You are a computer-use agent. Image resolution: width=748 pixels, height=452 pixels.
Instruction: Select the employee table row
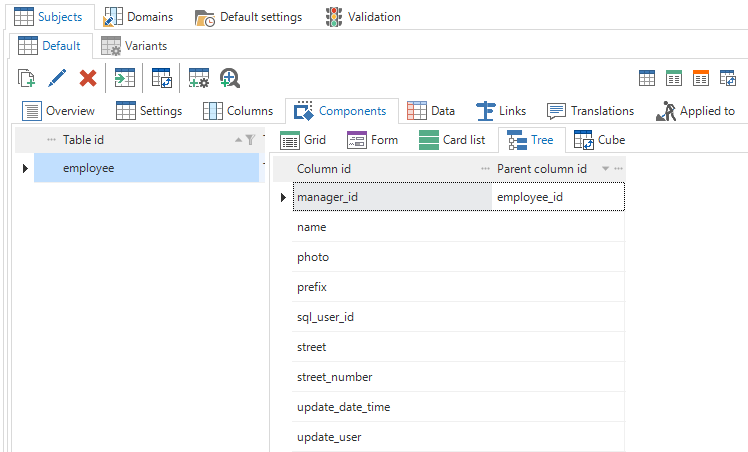pyautogui.click(x=145, y=168)
